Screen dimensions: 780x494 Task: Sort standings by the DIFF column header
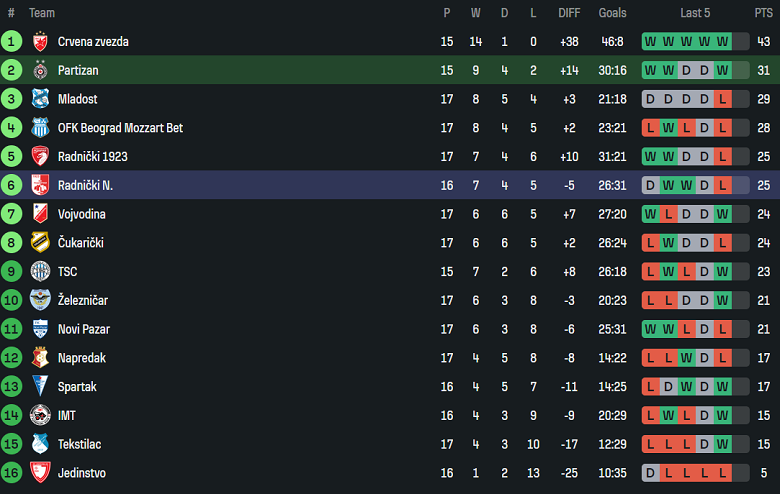[569, 13]
